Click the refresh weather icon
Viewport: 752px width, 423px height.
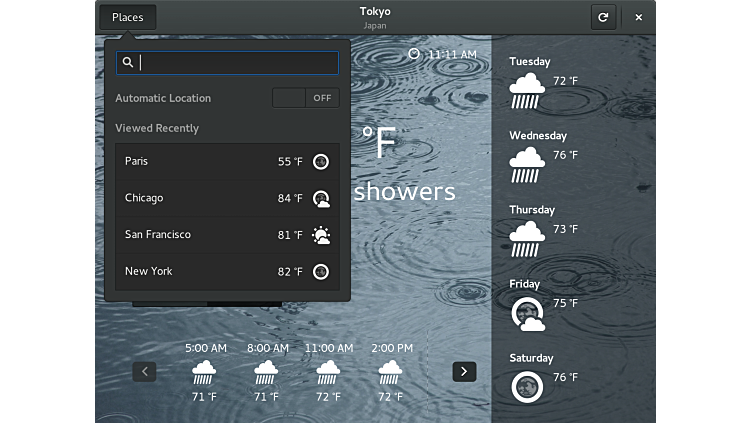click(x=602, y=17)
